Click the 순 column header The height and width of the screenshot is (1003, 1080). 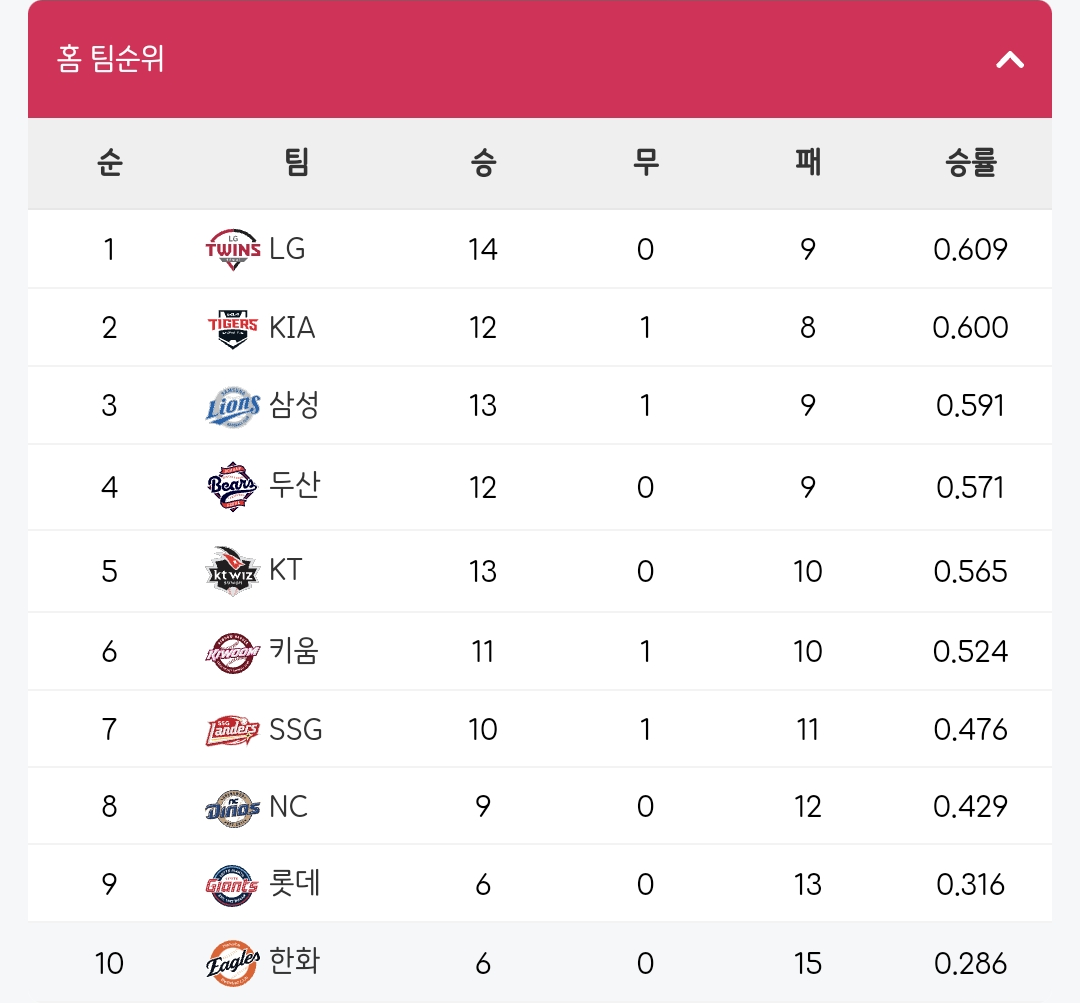coord(110,163)
